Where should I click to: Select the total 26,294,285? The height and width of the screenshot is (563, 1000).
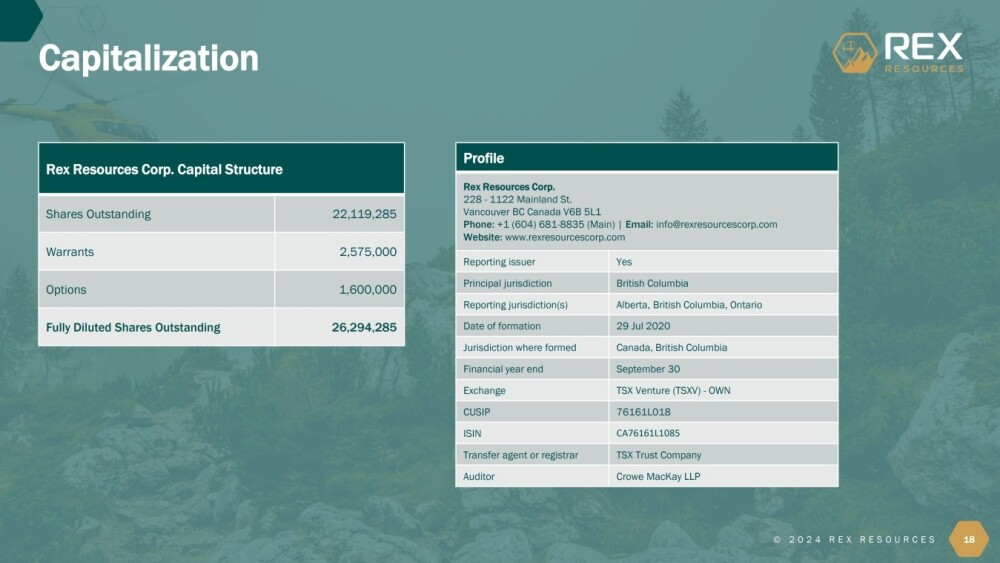[x=364, y=327]
